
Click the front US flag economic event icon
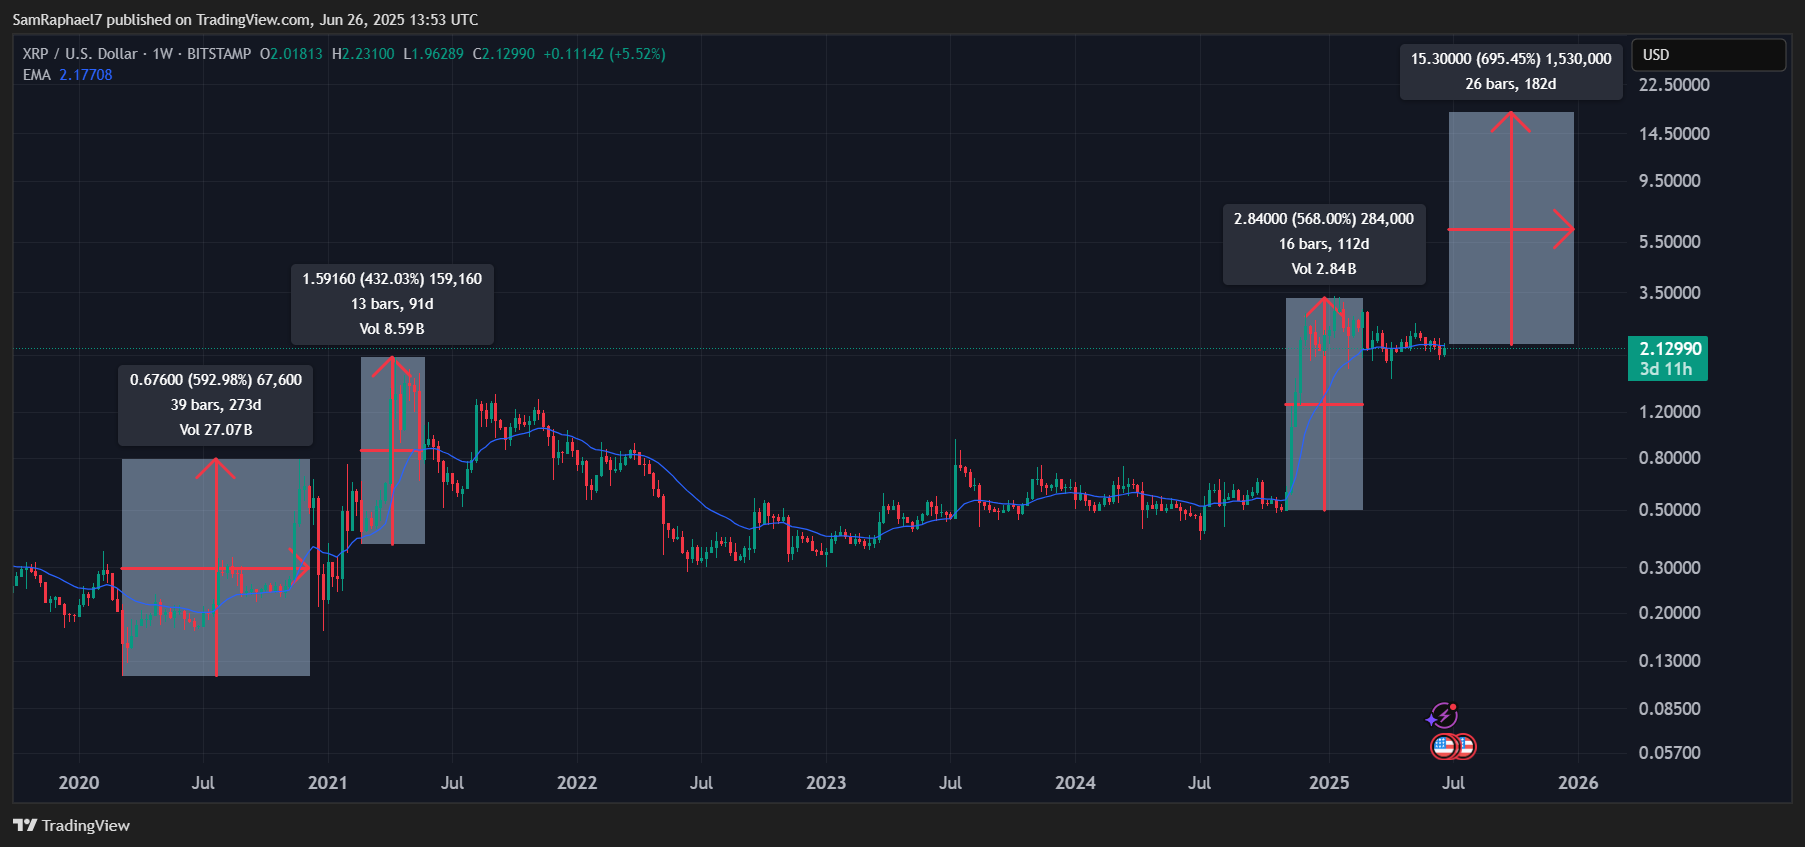1444,746
